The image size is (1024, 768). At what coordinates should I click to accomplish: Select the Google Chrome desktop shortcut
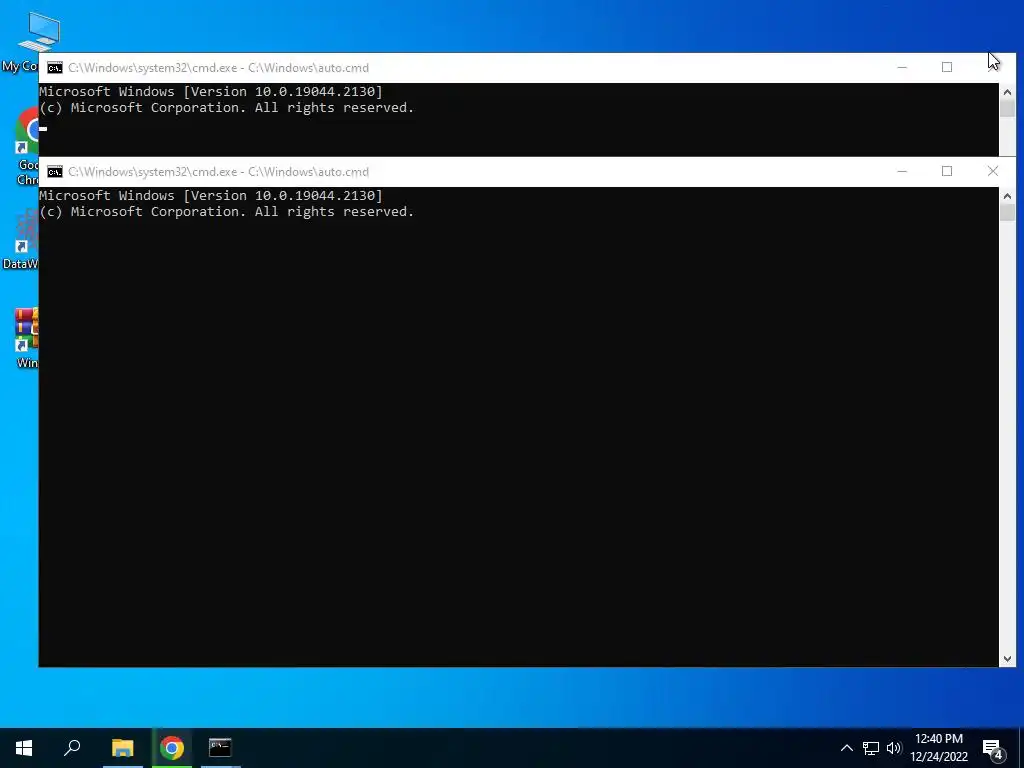[x=26, y=147]
